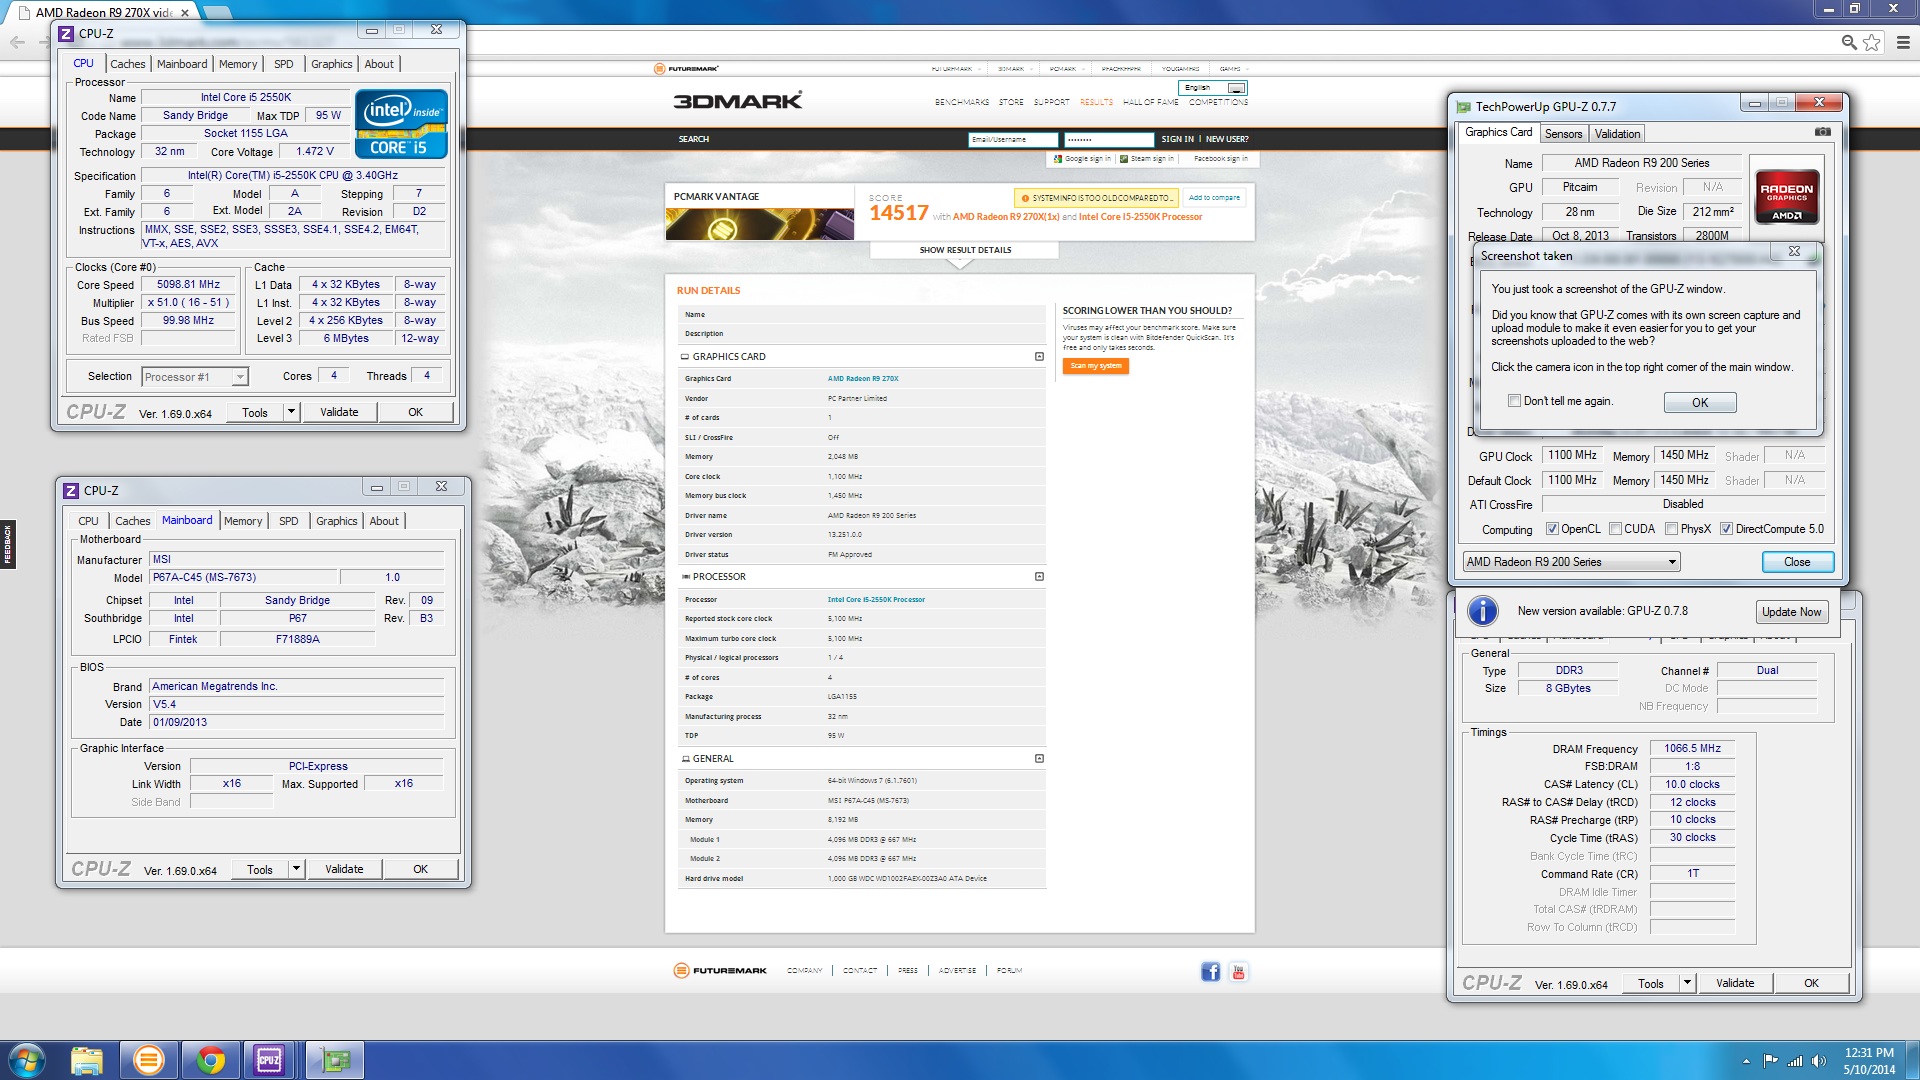Screen dimensions: 1920x1080
Task: Click the volume speaker tray icon
Action: pos(1818,1061)
